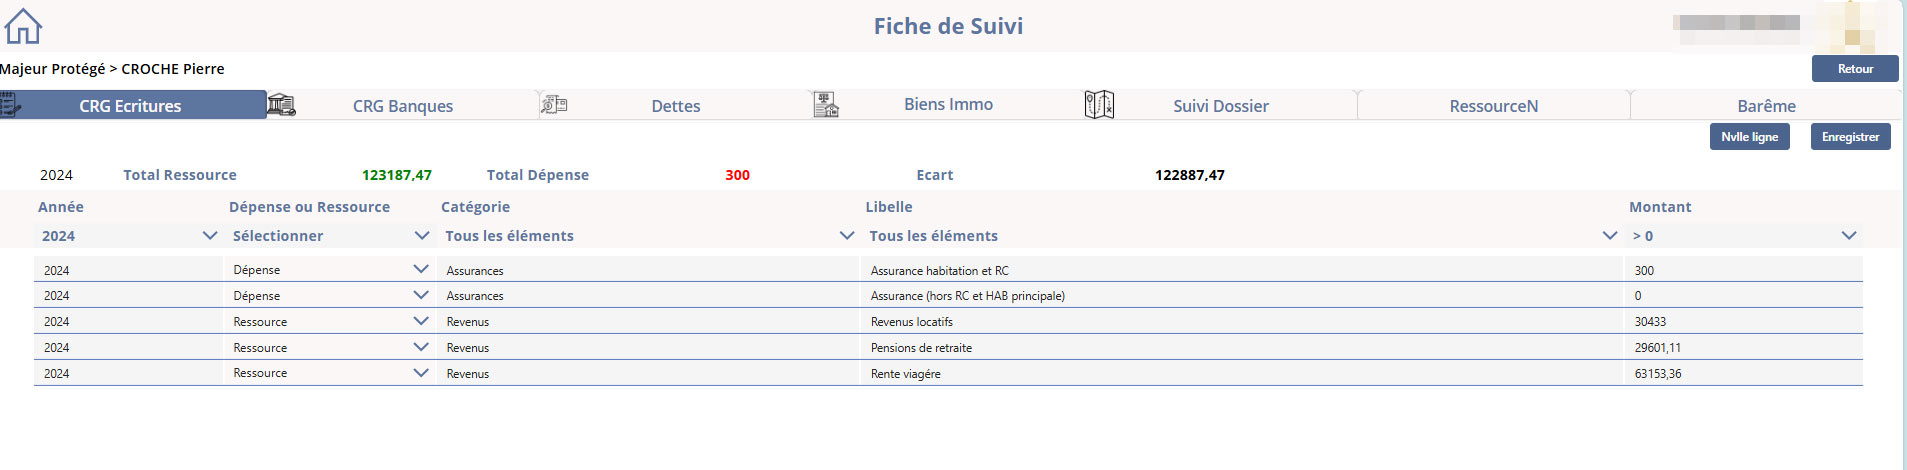Viewport: 1907px width, 470px height.
Task: Click the CROCHE Pierre breadcrumb
Action: click(x=173, y=69)
